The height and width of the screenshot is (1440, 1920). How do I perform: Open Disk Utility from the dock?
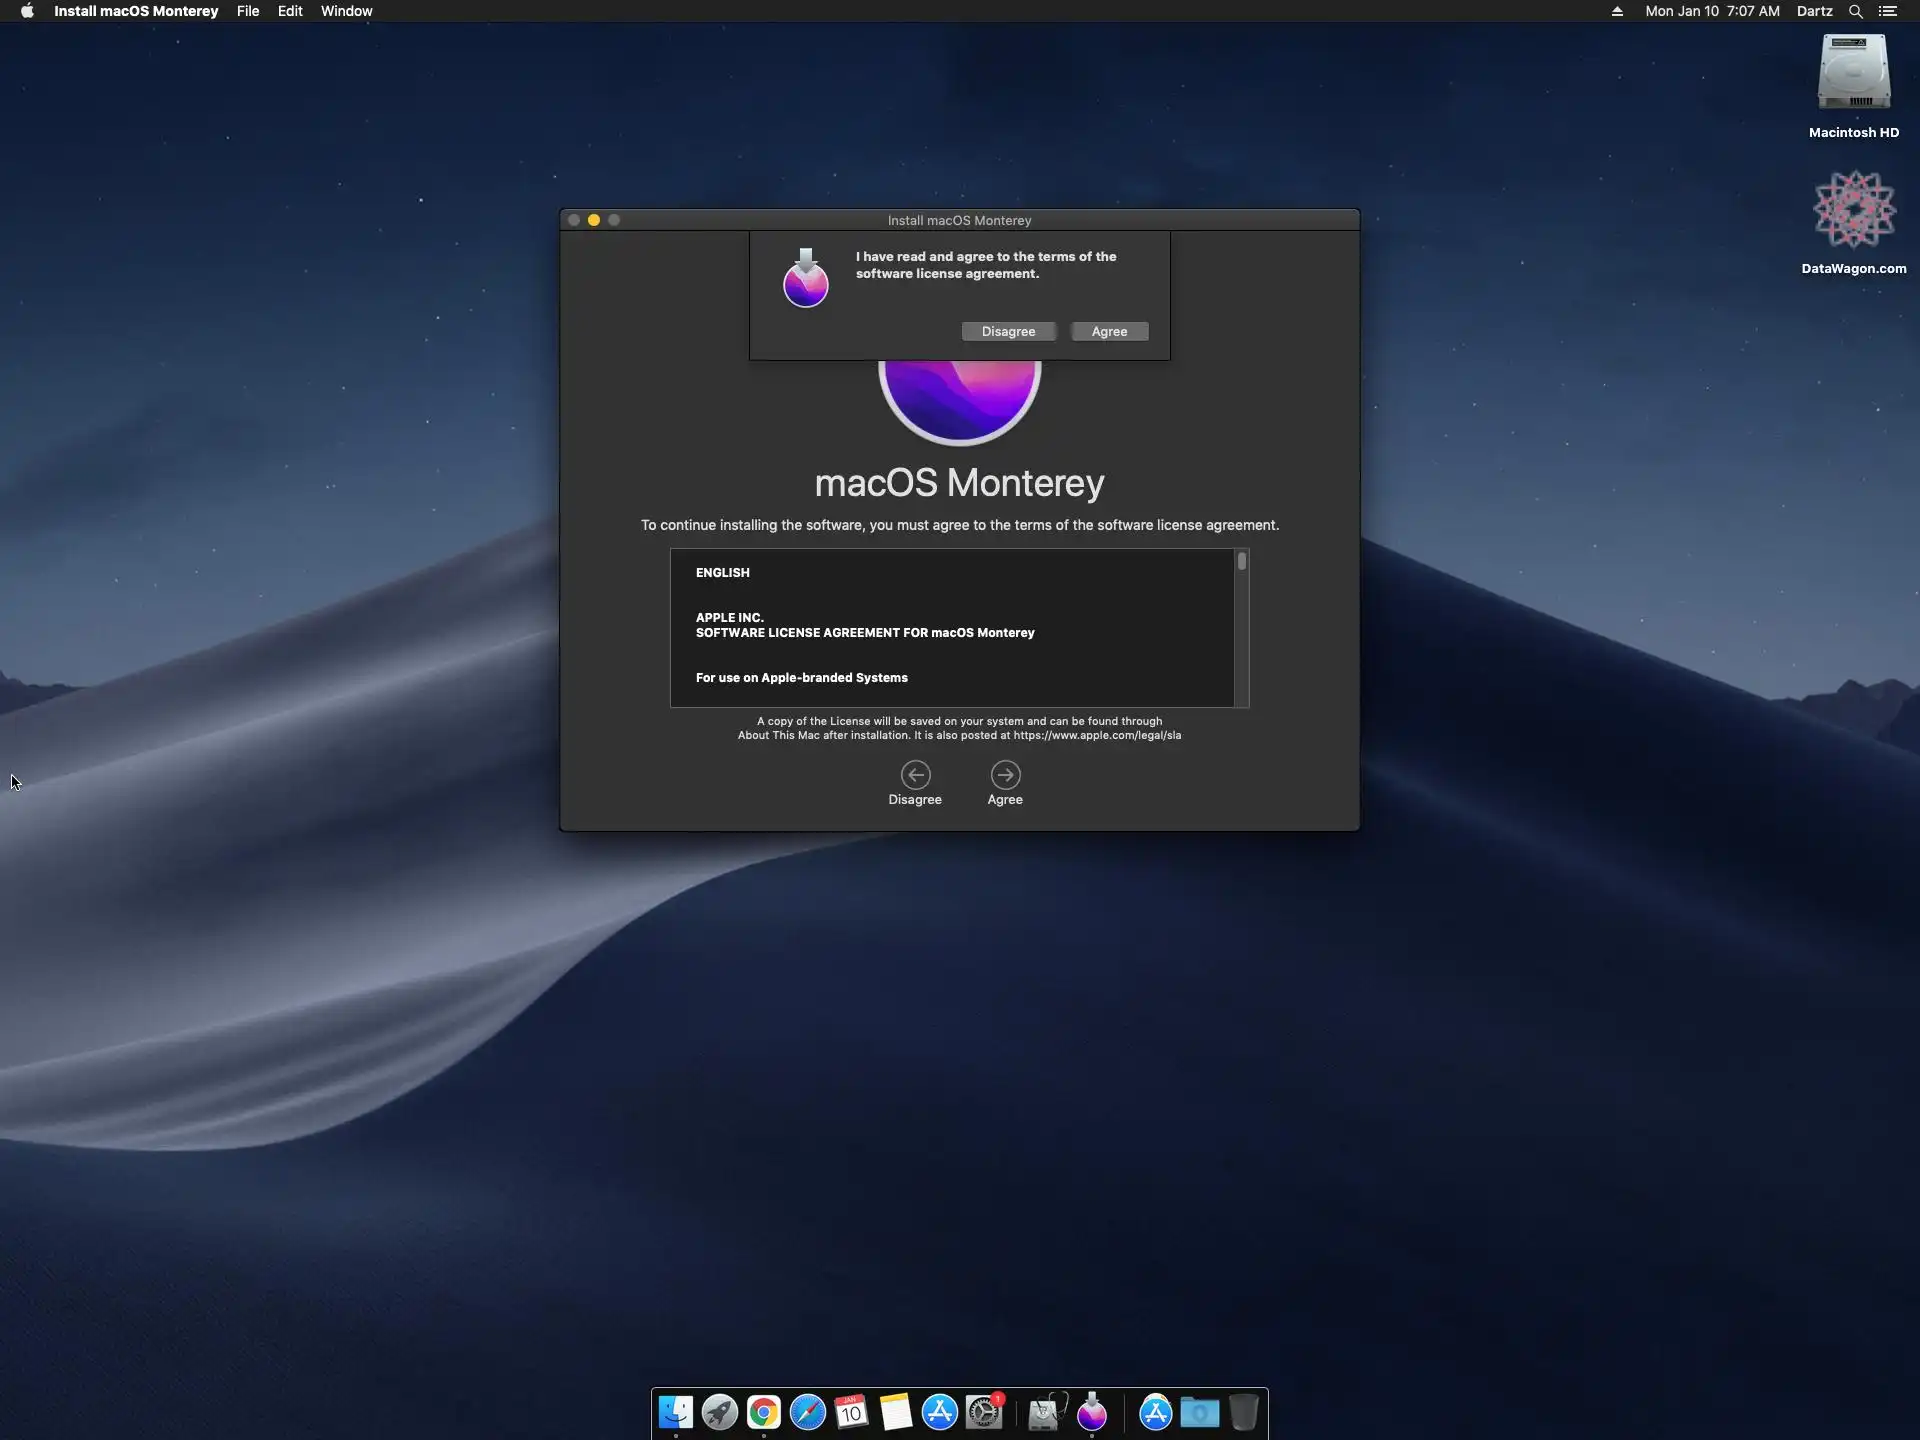(x=1046, y=1412)
